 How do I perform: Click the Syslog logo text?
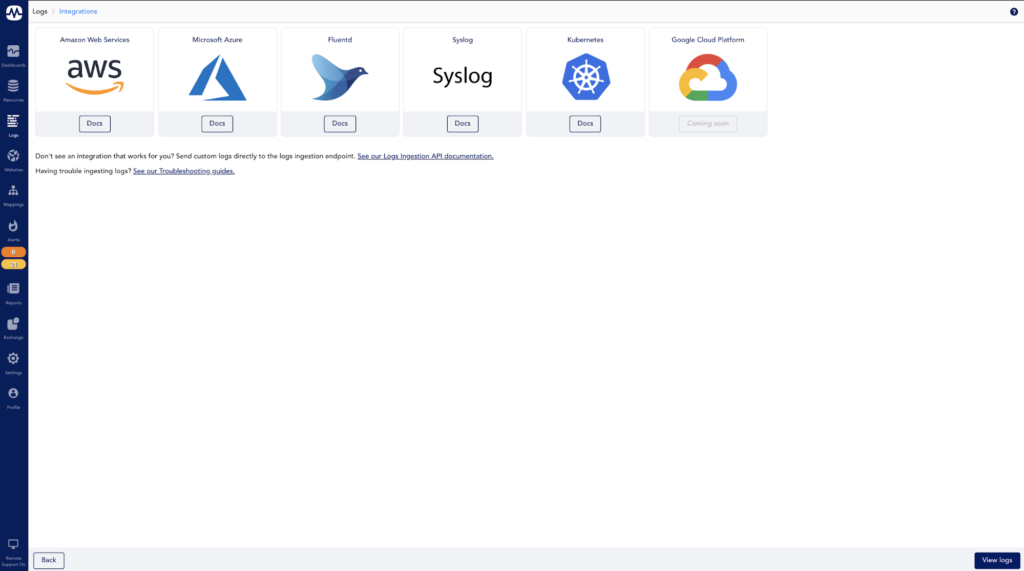[x=462, y=76]
